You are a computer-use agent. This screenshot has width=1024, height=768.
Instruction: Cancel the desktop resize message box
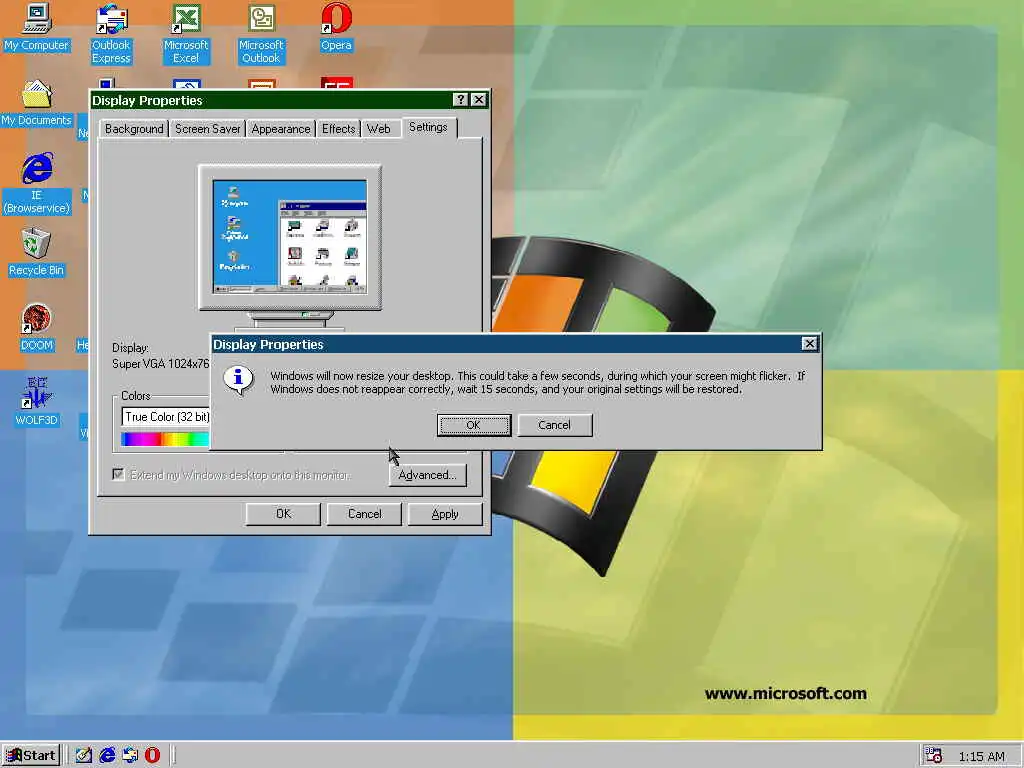click(x=554, y=425)
